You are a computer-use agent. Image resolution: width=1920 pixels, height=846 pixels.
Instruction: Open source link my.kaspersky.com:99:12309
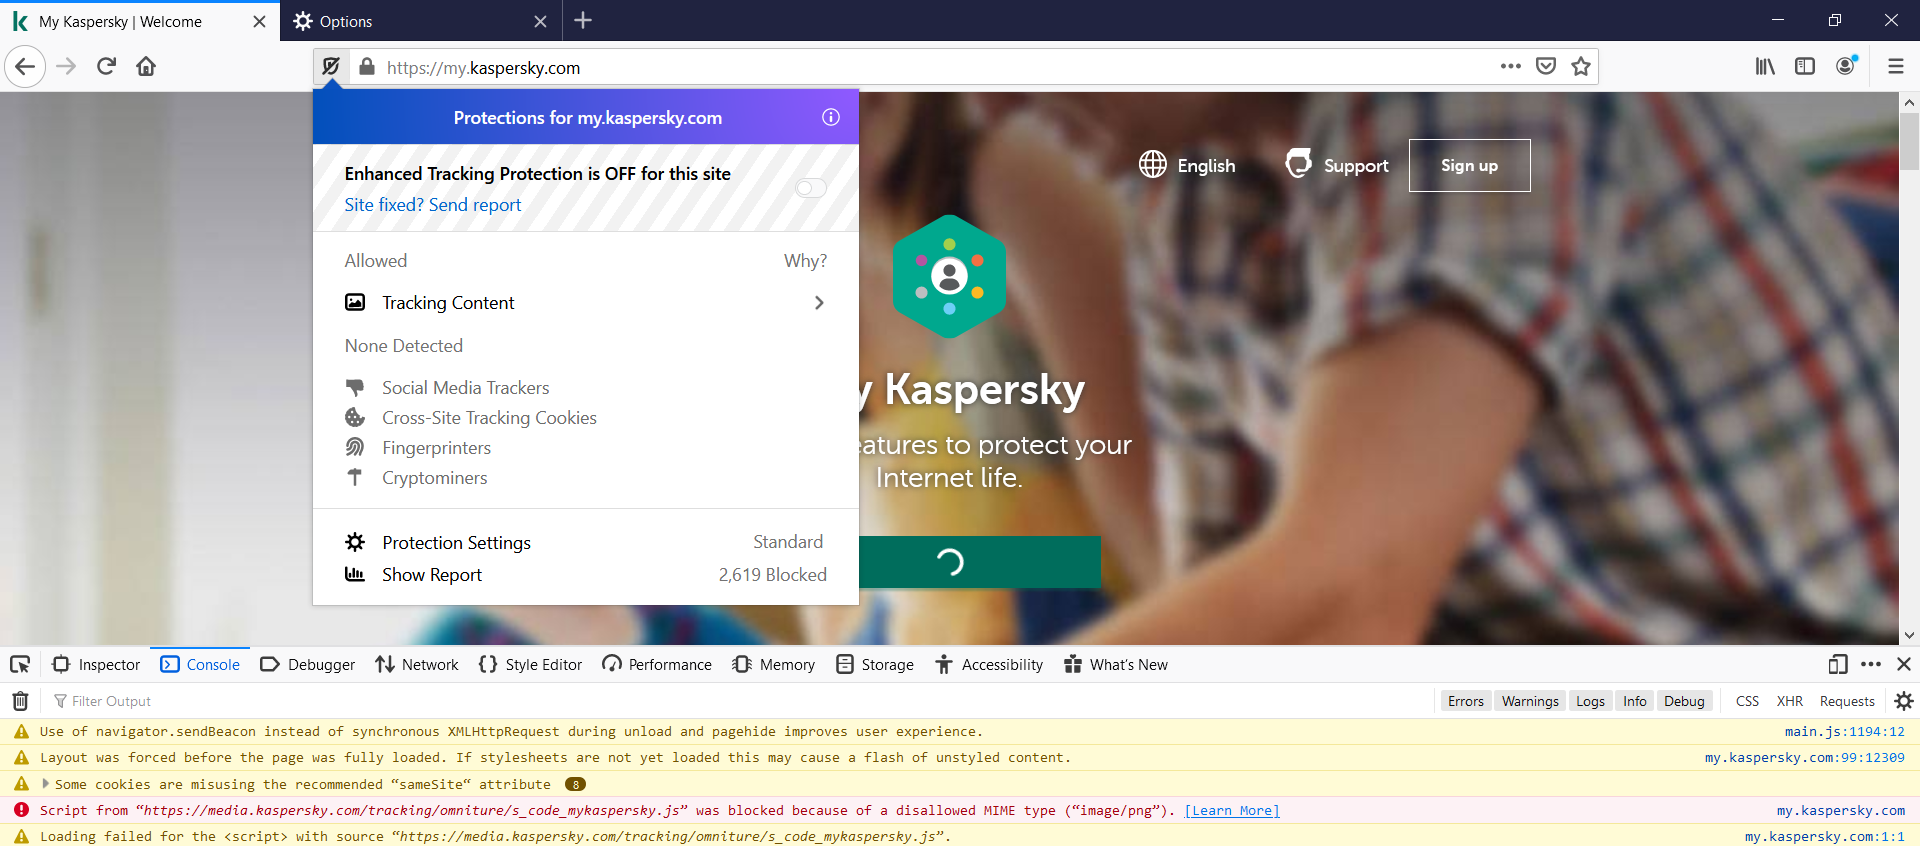[1805, 757]
